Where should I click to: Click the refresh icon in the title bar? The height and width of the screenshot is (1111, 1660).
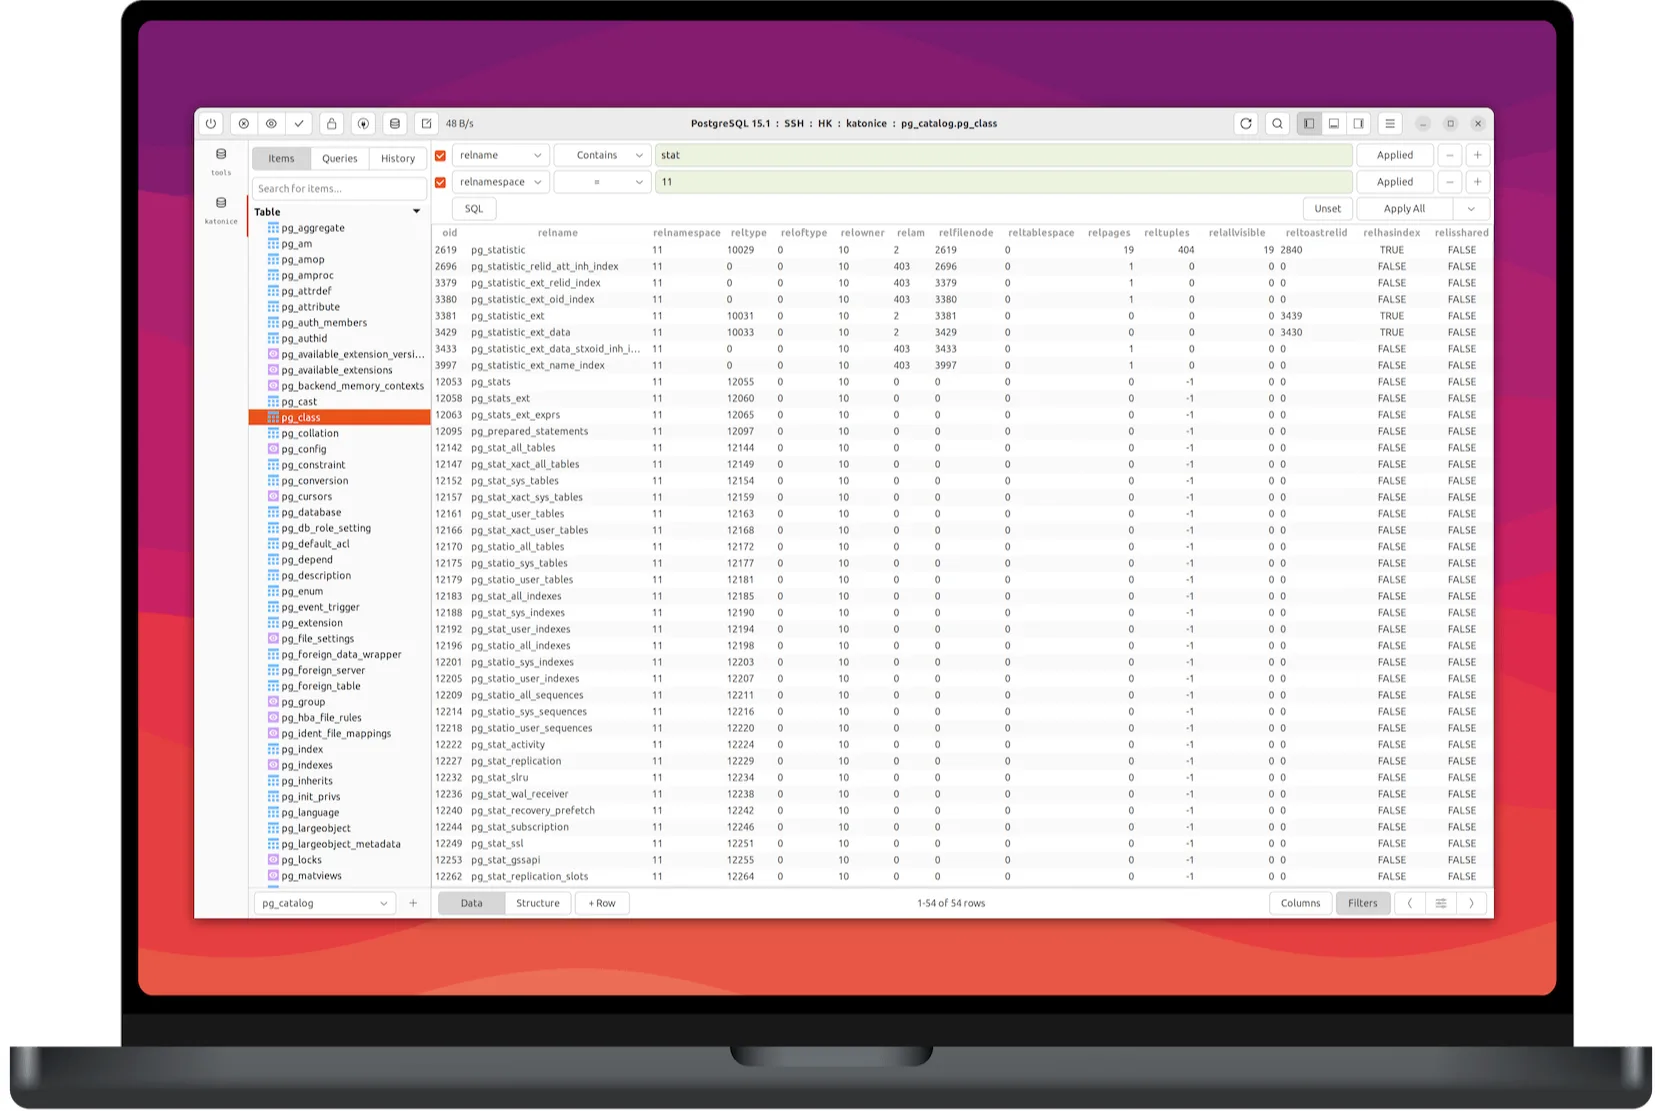pyautogui.click(x=1246, y=124)
